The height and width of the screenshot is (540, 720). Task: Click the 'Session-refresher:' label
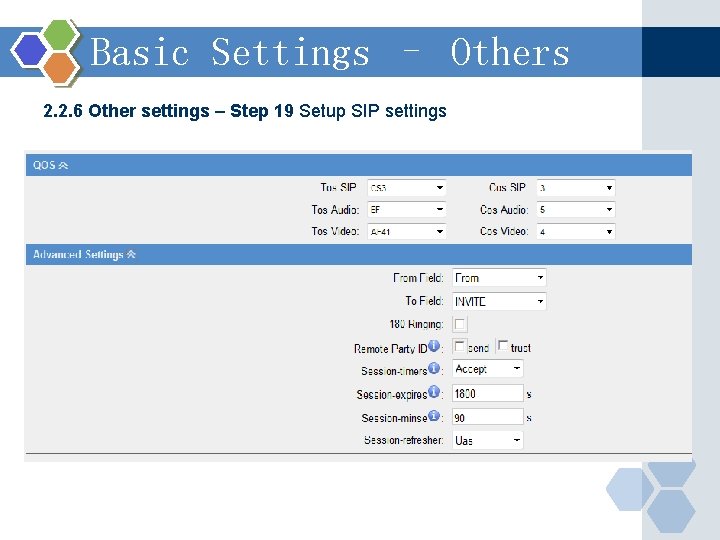(404, 440)
